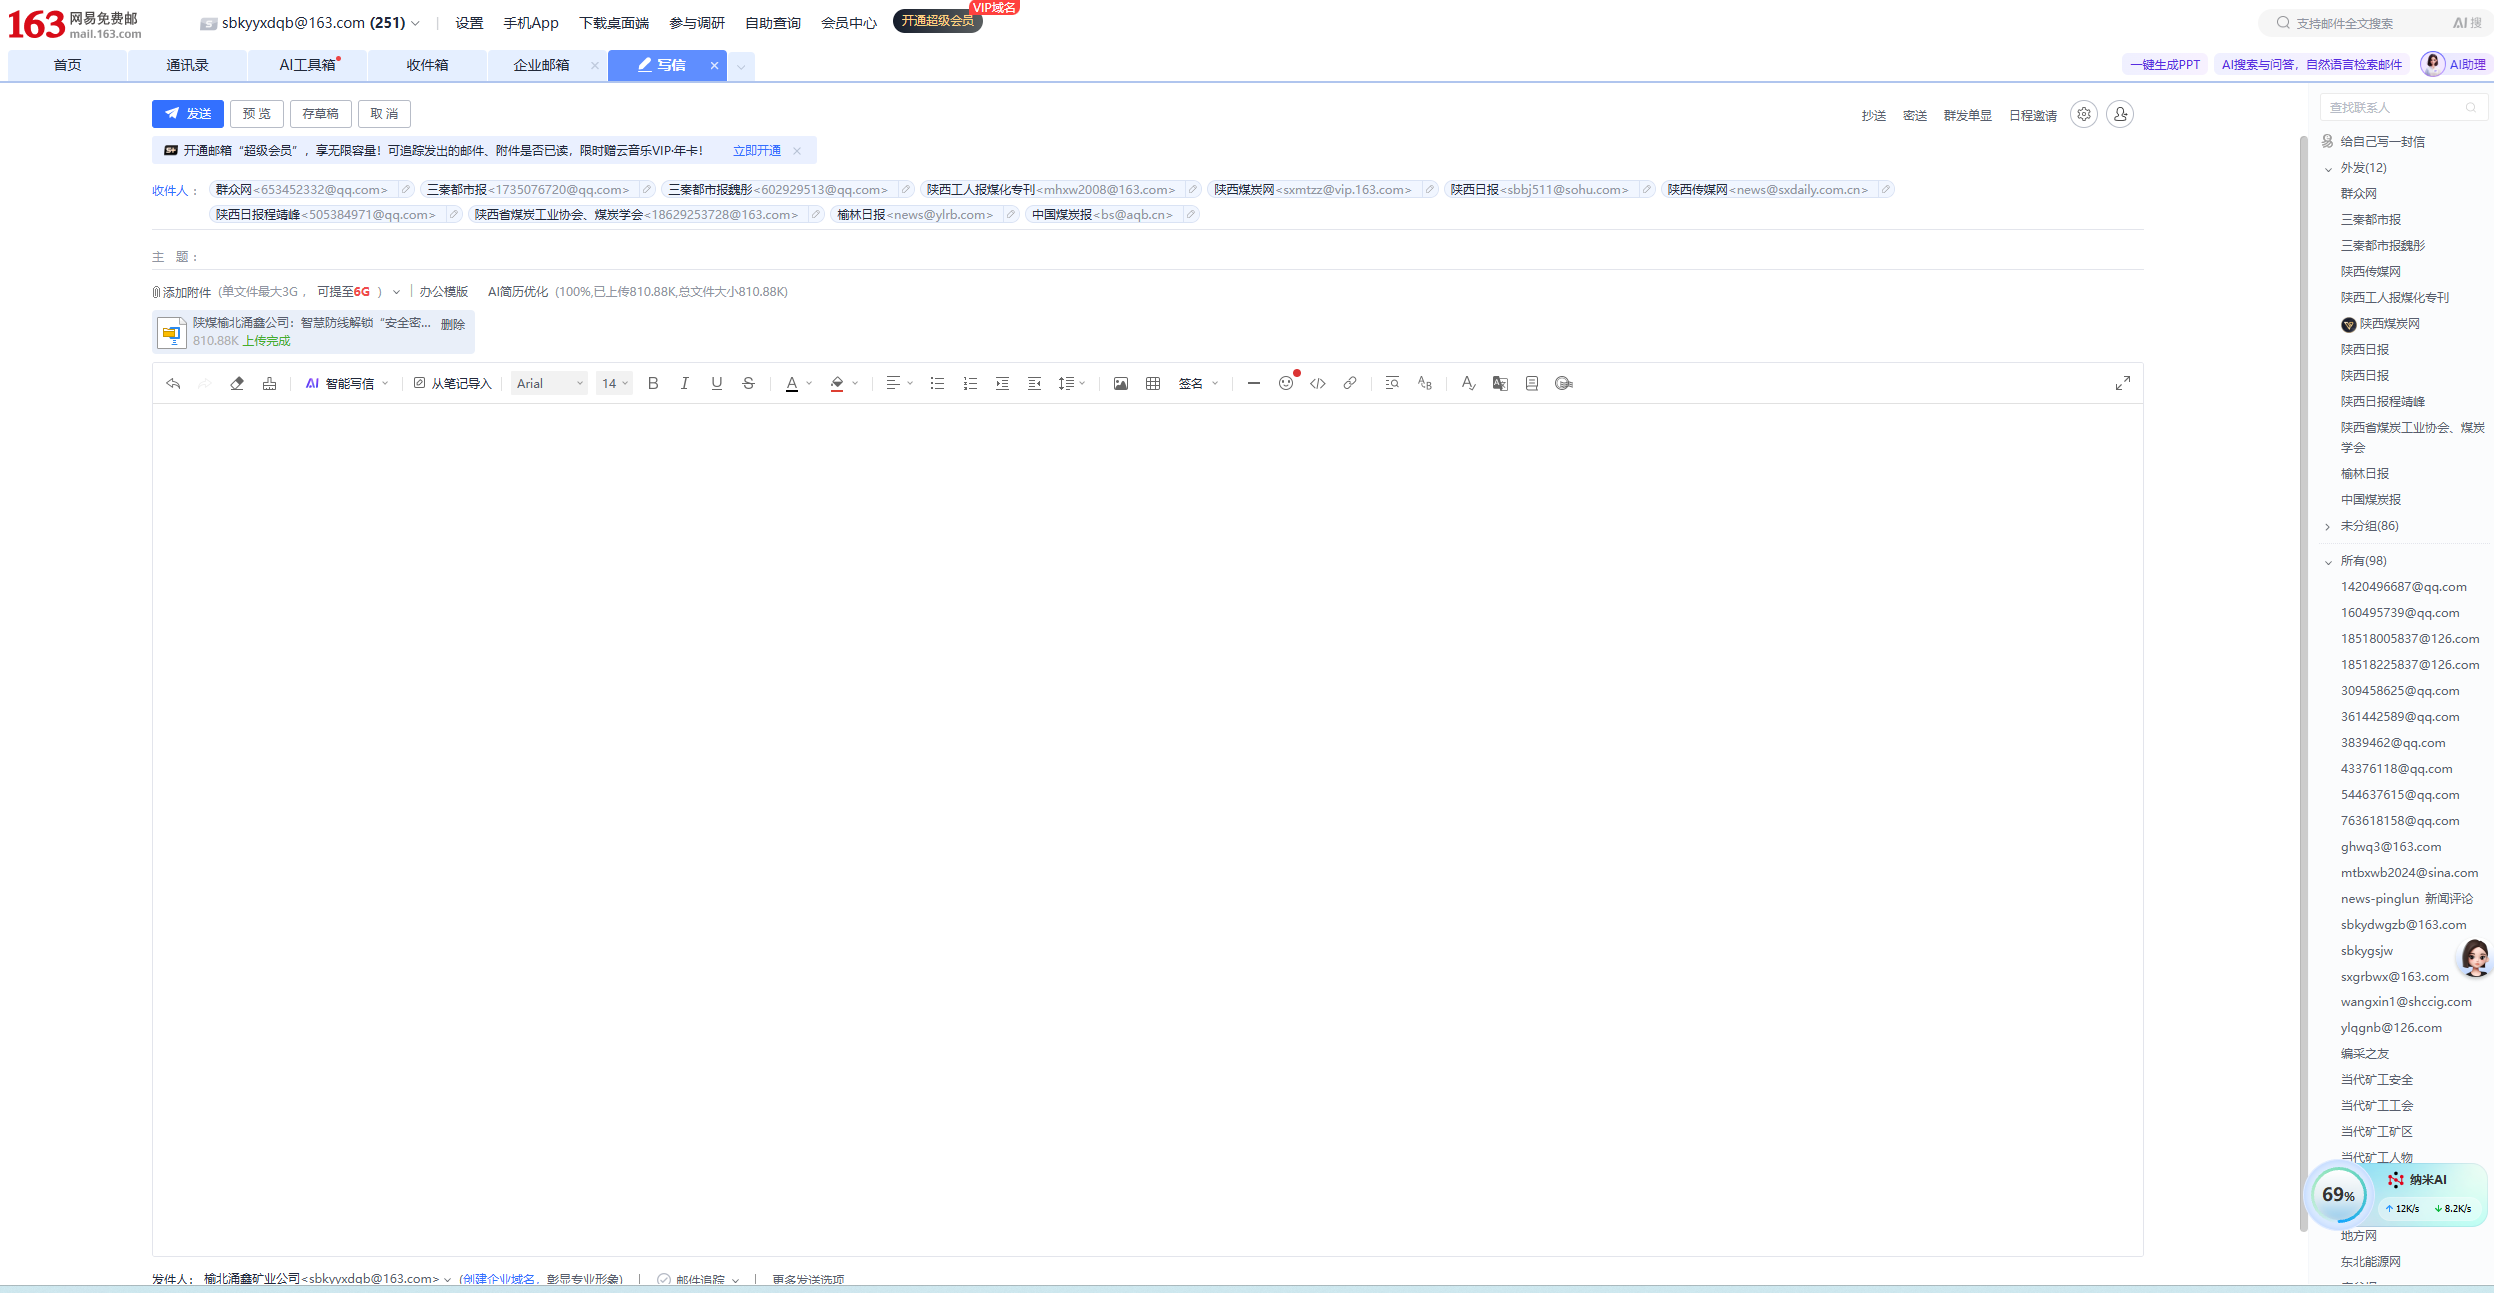The width and height of the screenshot is (2494, 1293).
Task: Insert a table via toolbar icon
Action: (x=1152, y=384)
